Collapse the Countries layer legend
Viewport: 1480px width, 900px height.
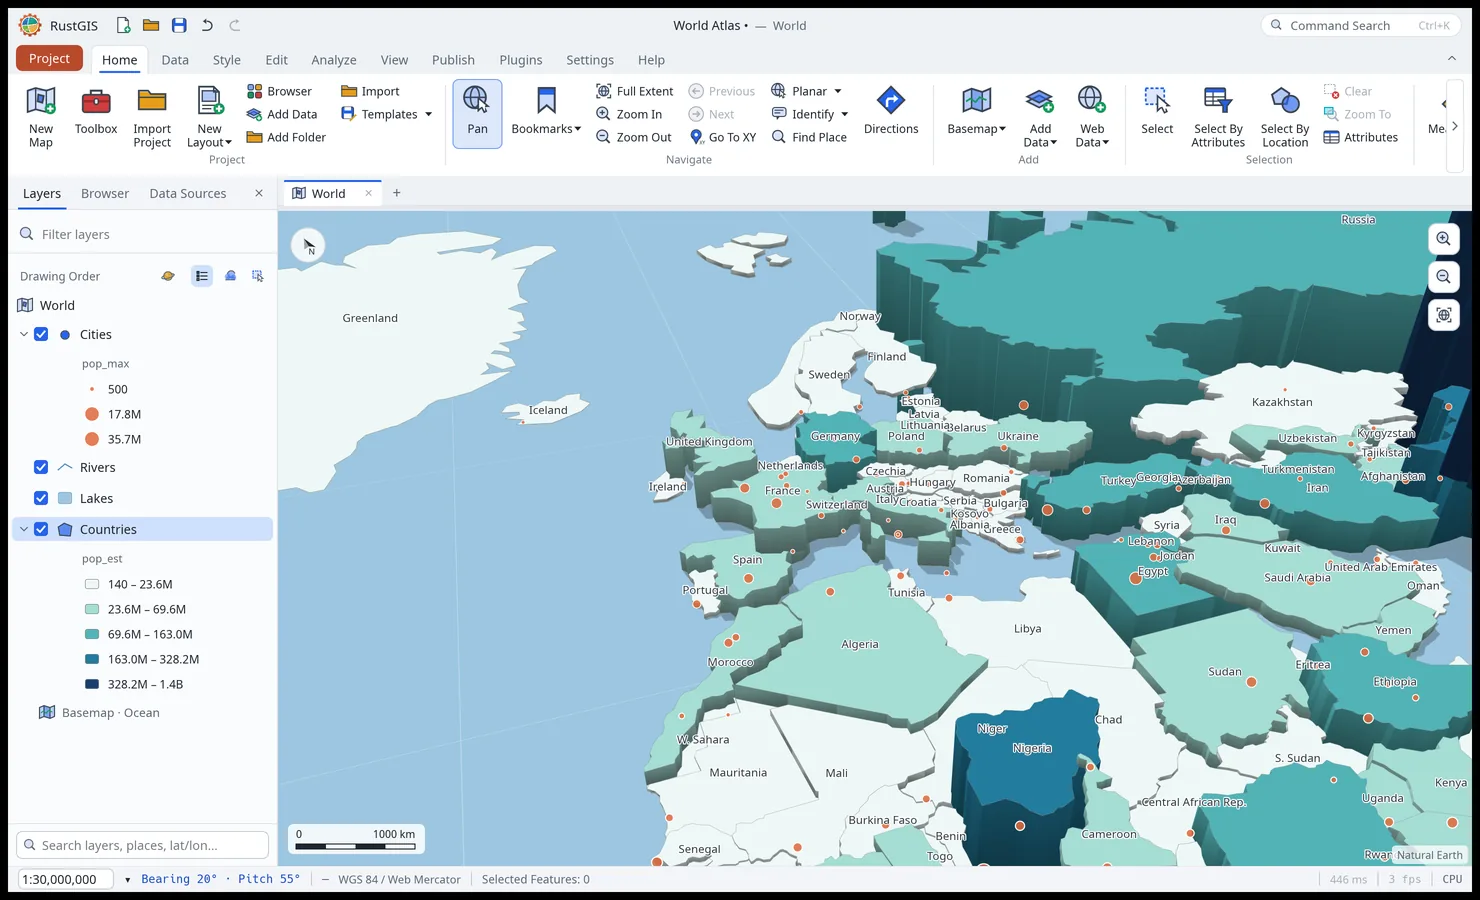coord(24,529)
